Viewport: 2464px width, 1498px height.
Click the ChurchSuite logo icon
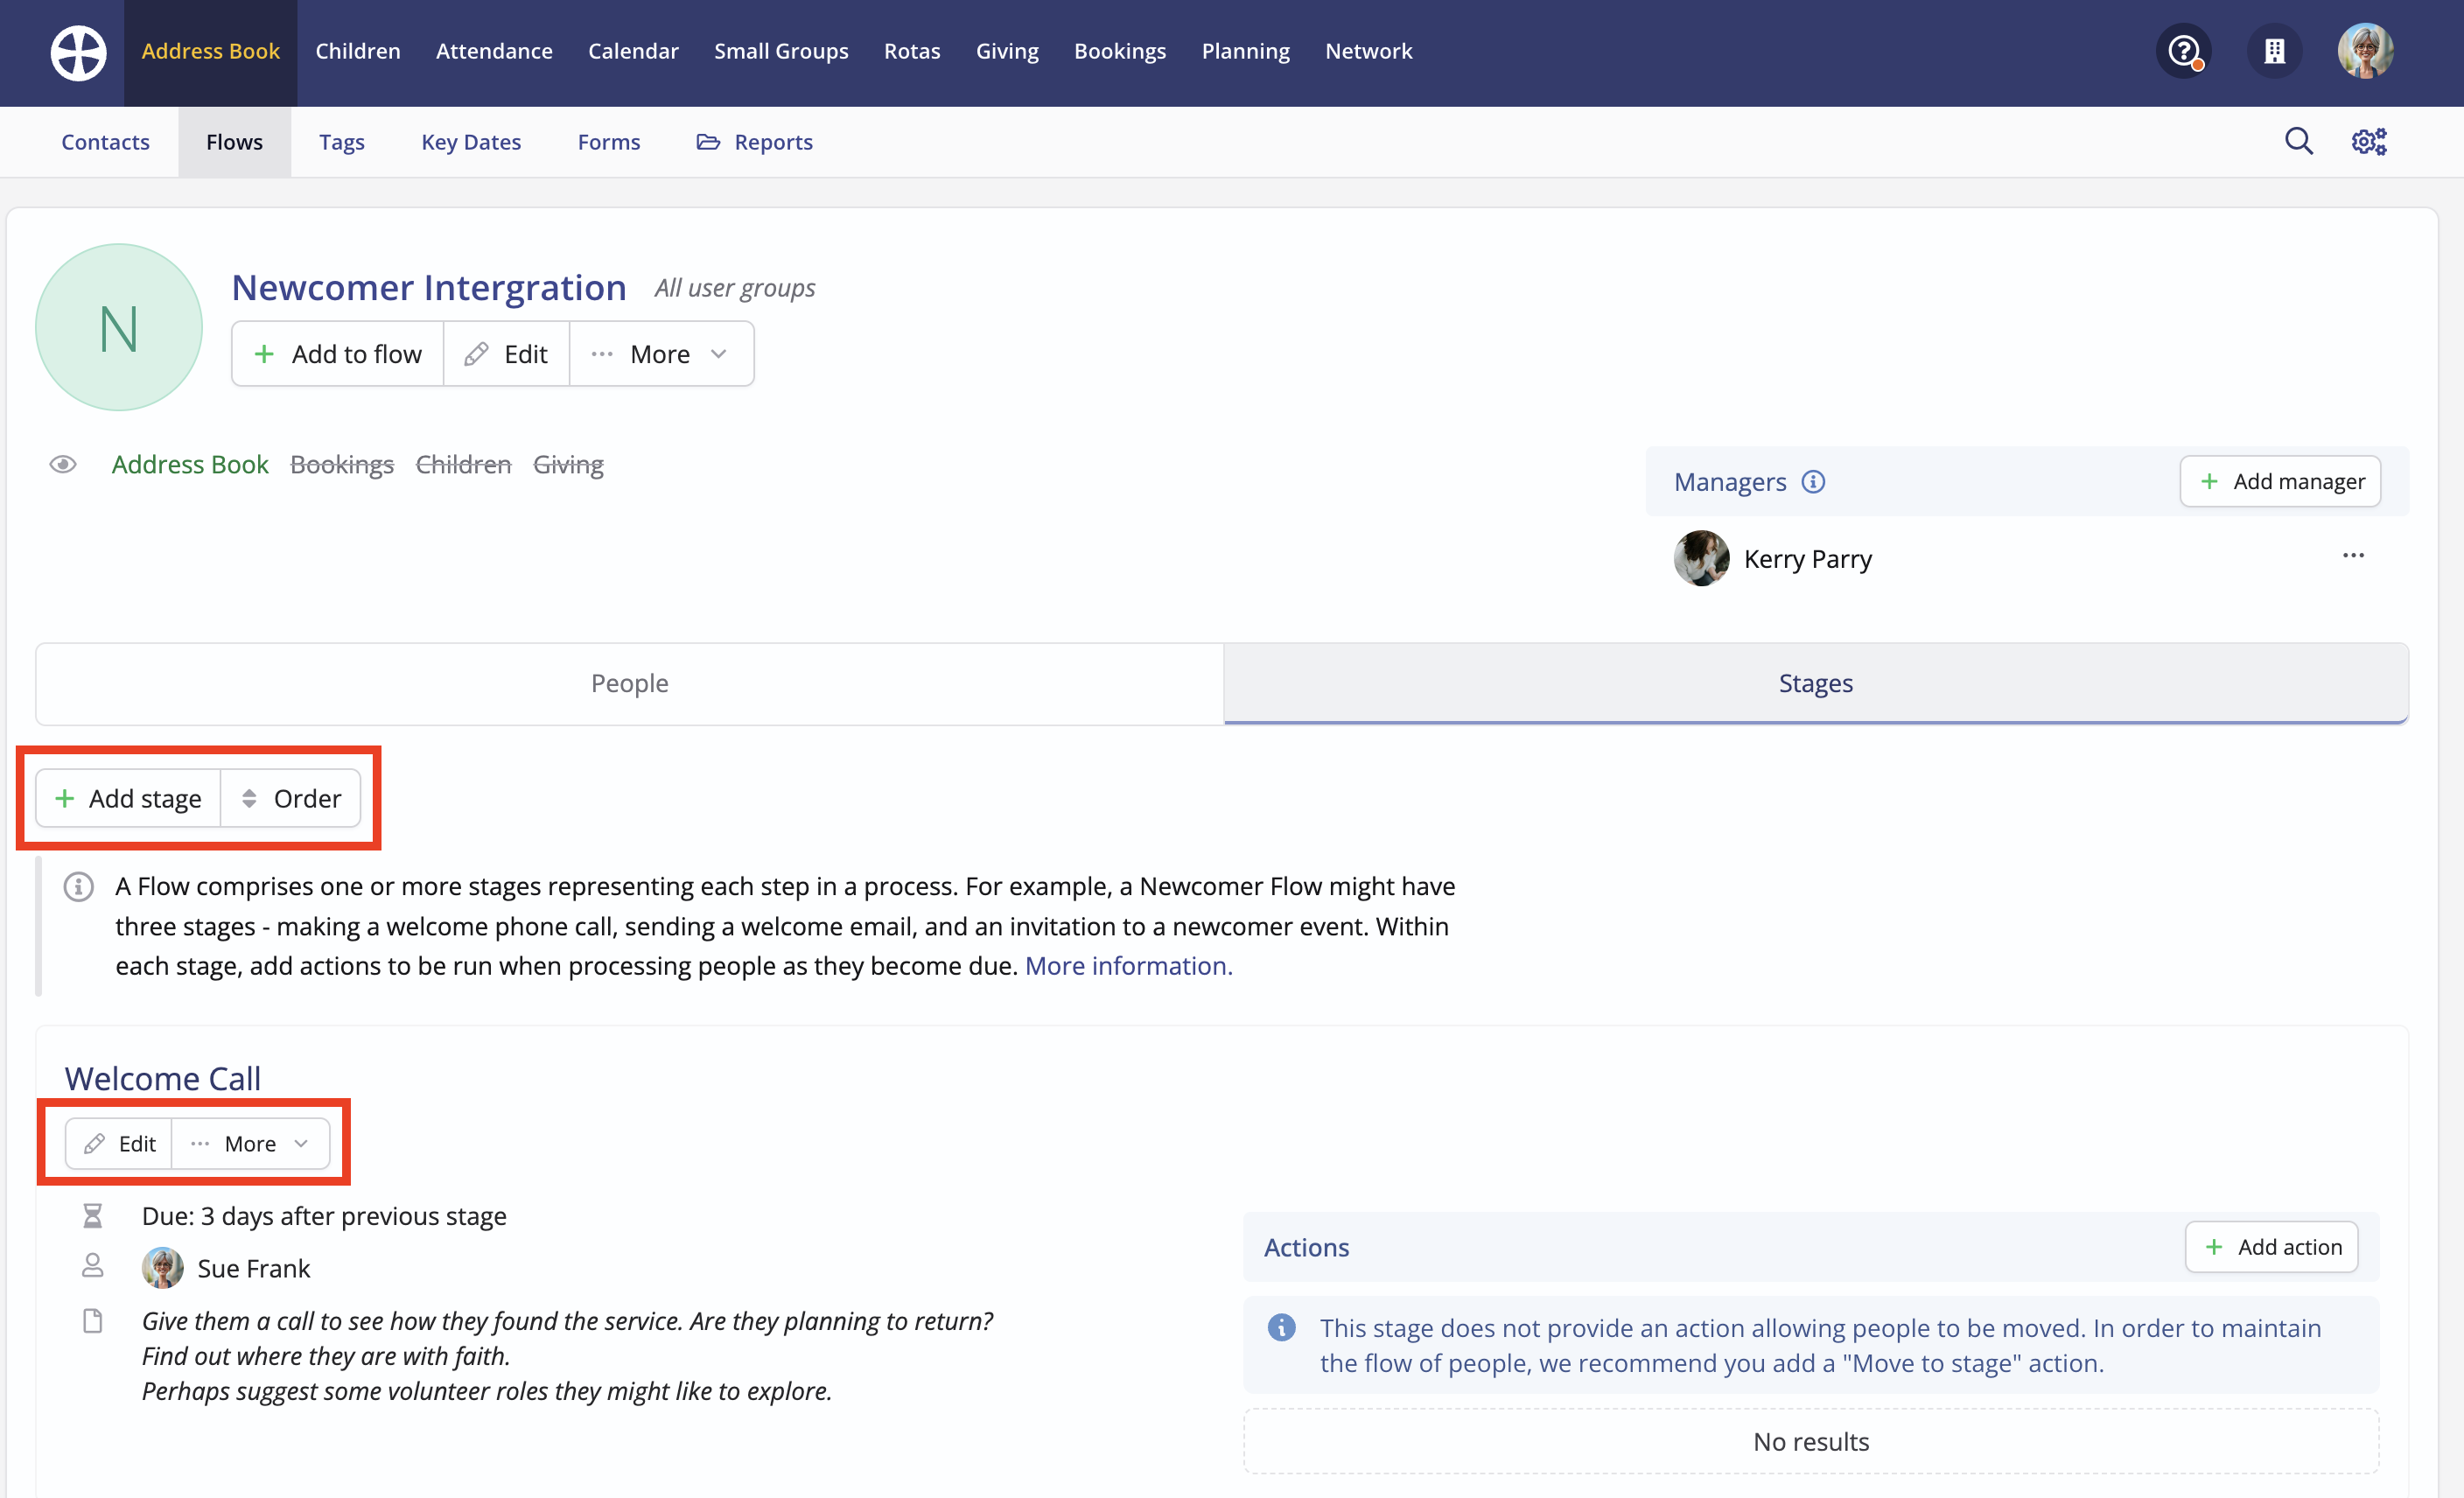(x=78, y=52)
